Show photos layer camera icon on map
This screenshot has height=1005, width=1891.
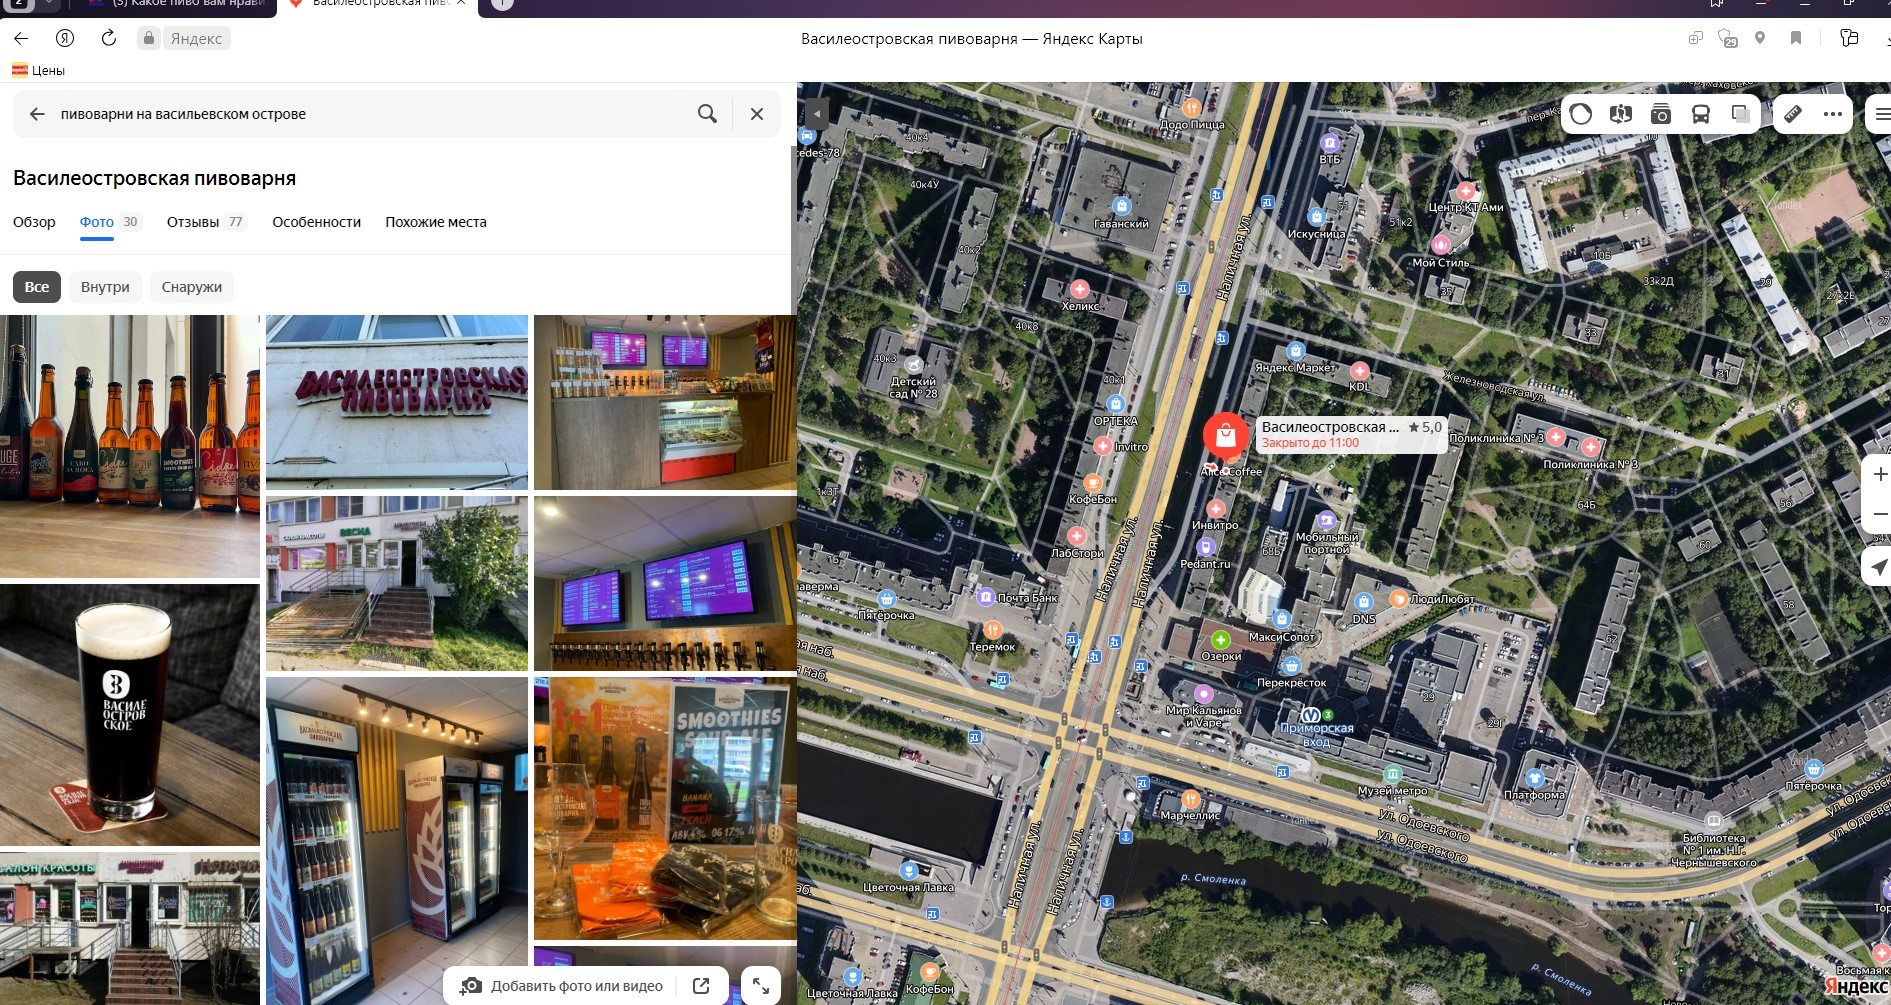tap(1660, 114)
